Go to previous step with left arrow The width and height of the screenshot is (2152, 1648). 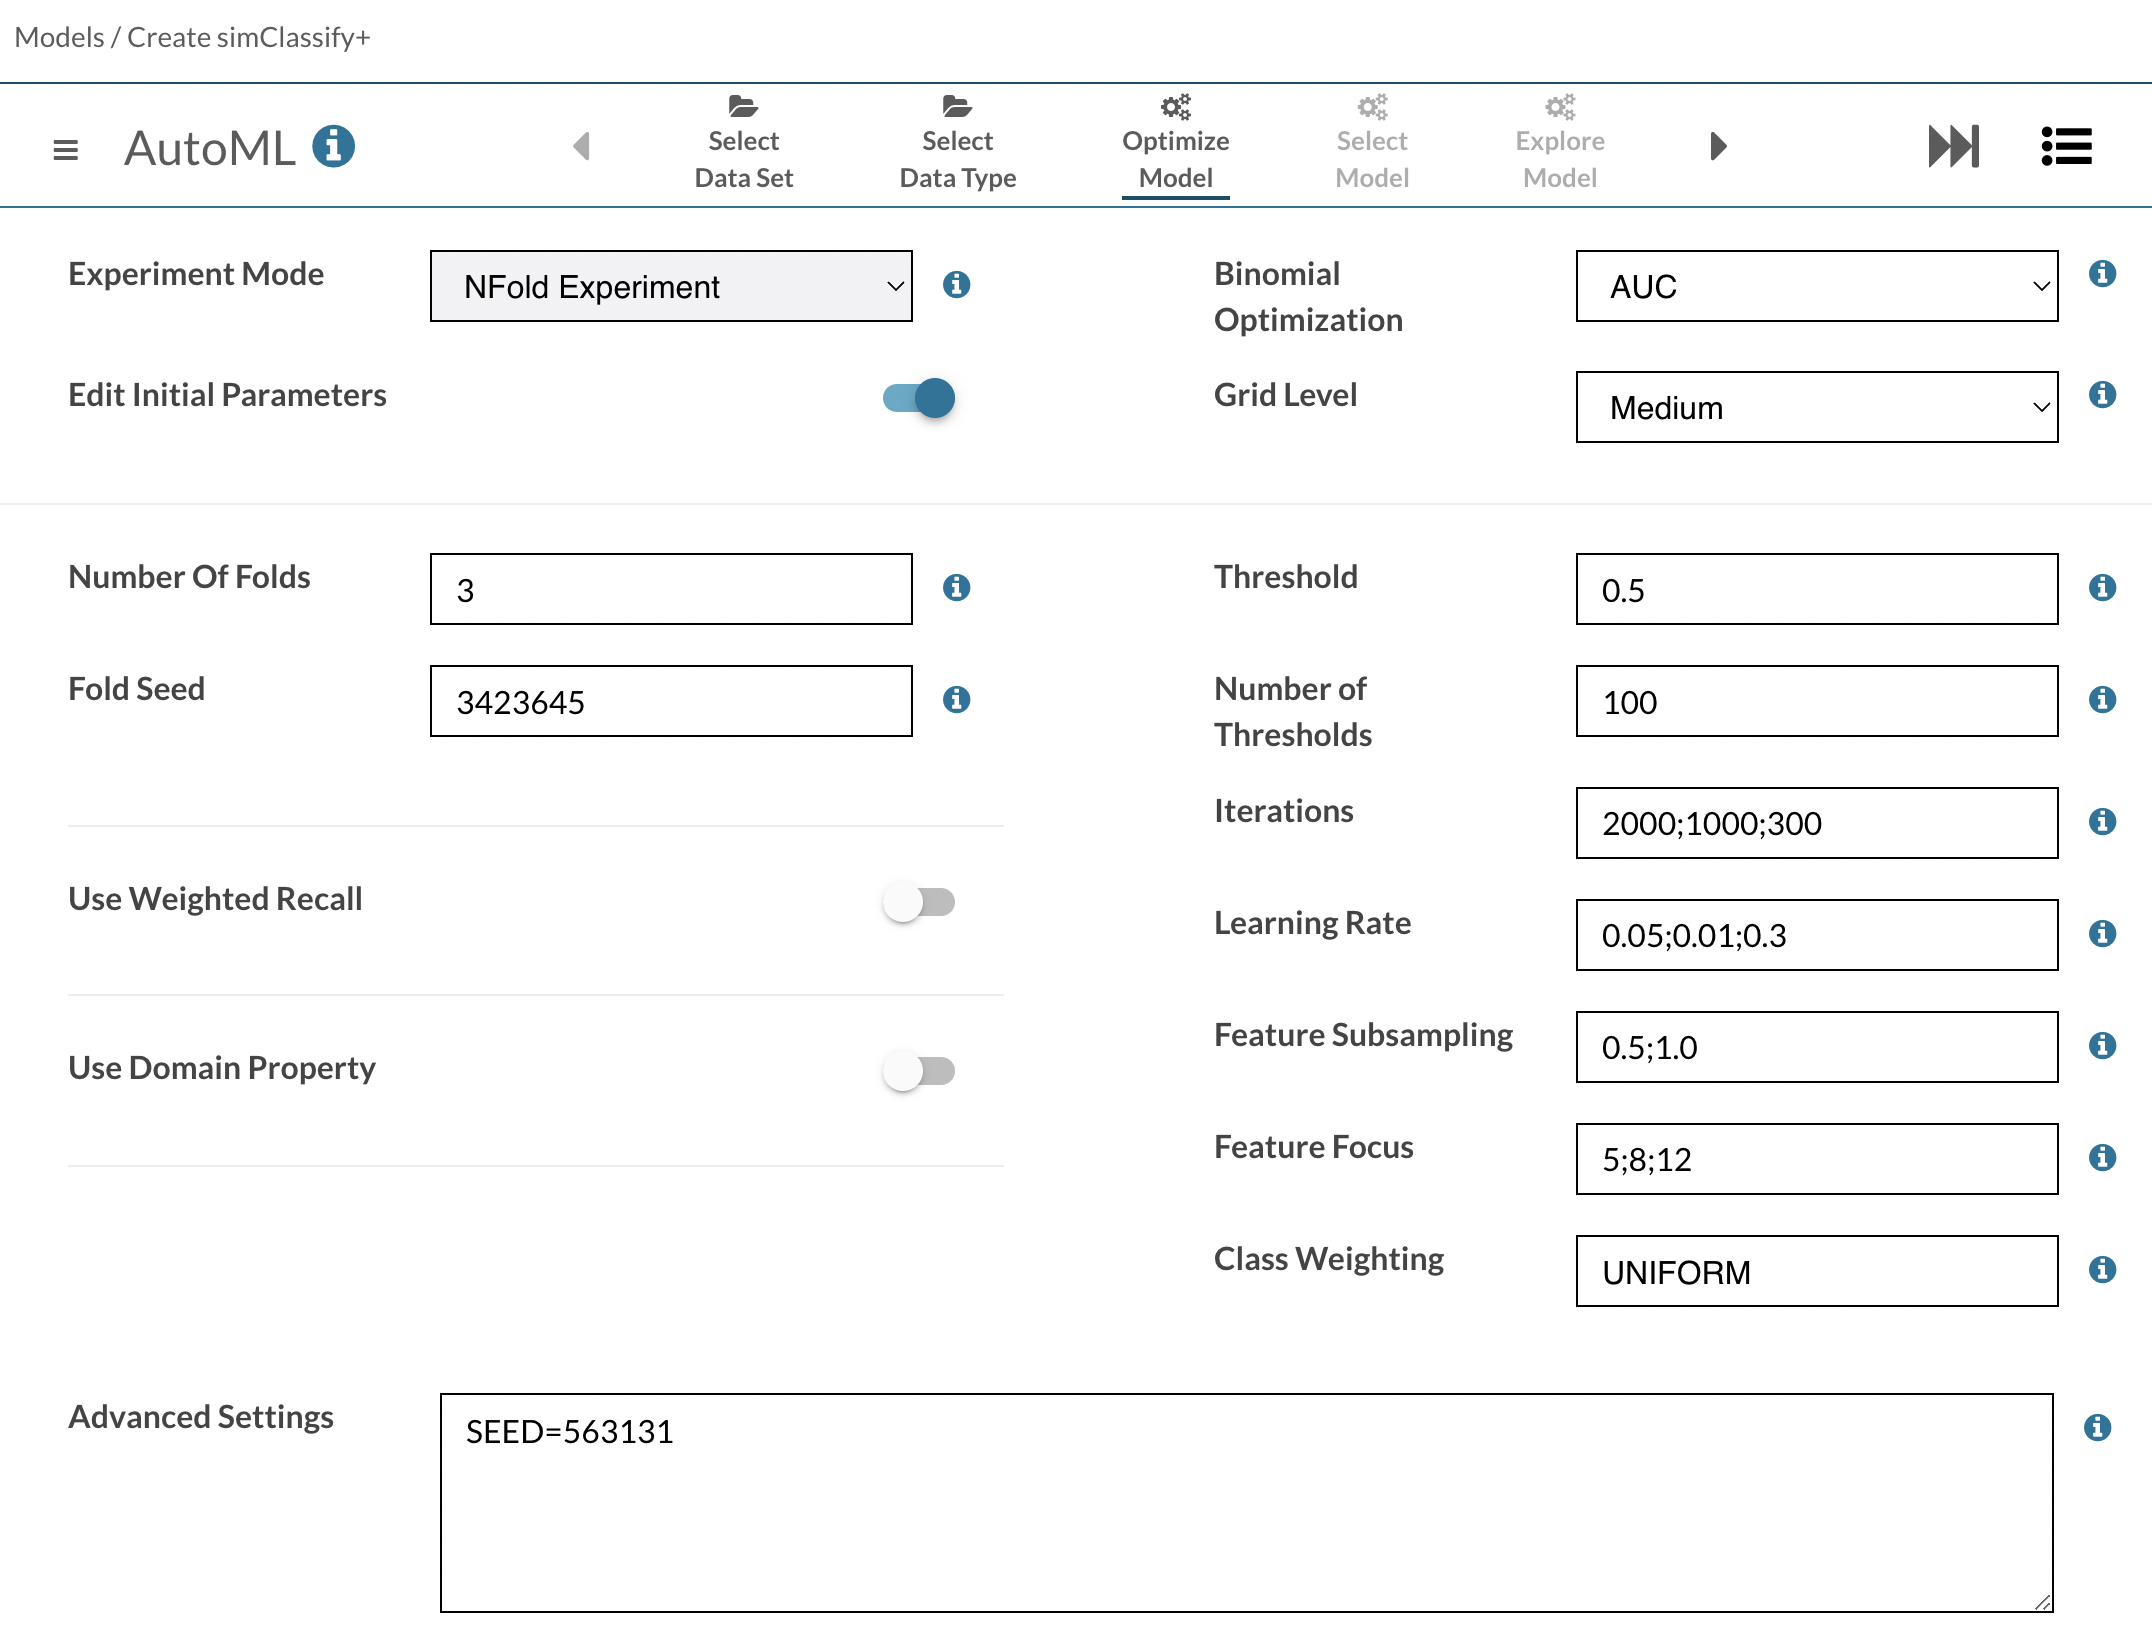(x=582, y=147)
